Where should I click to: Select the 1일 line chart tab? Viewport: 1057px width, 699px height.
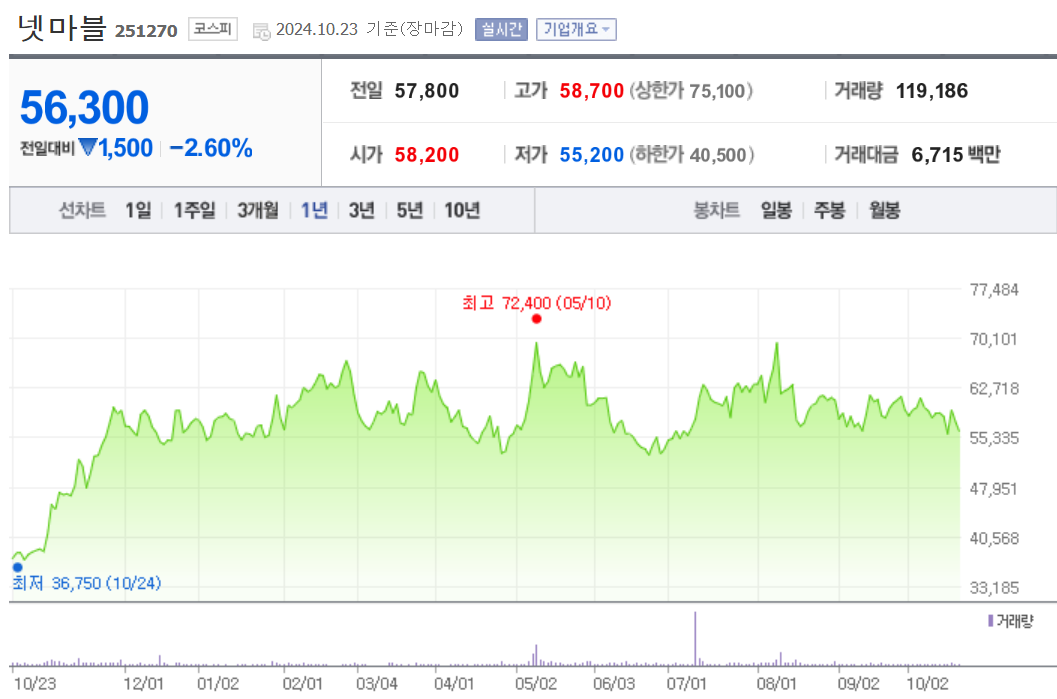(138, 210)
